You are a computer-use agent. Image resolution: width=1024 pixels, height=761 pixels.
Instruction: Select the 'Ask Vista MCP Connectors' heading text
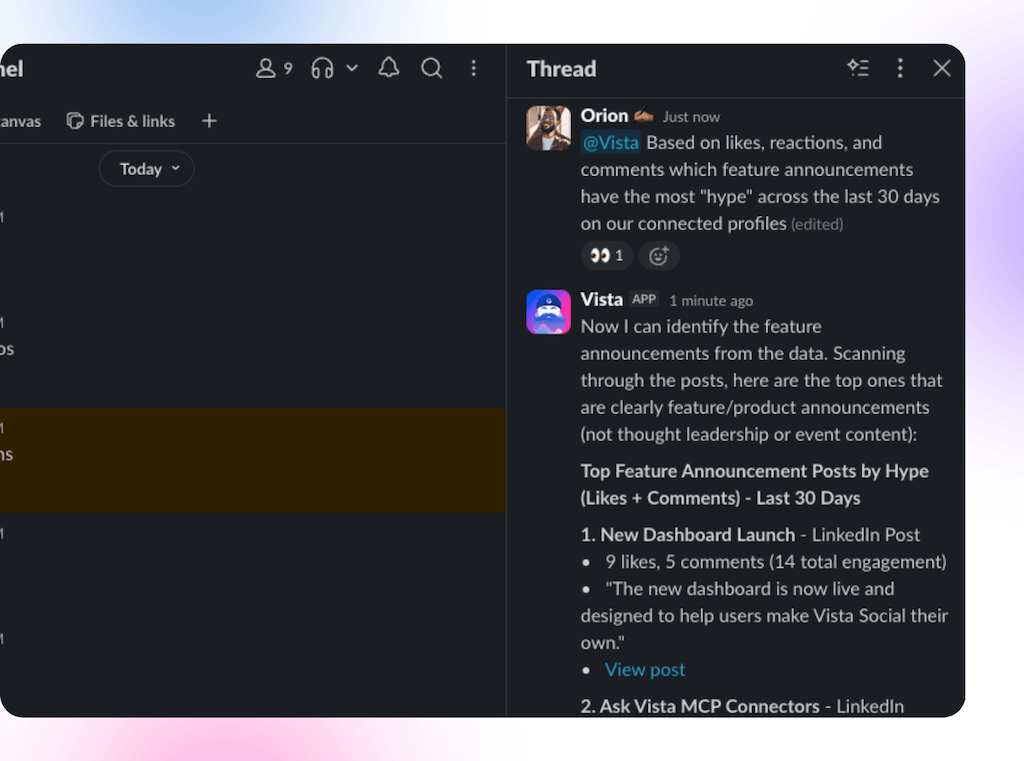click(x=709, y=706)
